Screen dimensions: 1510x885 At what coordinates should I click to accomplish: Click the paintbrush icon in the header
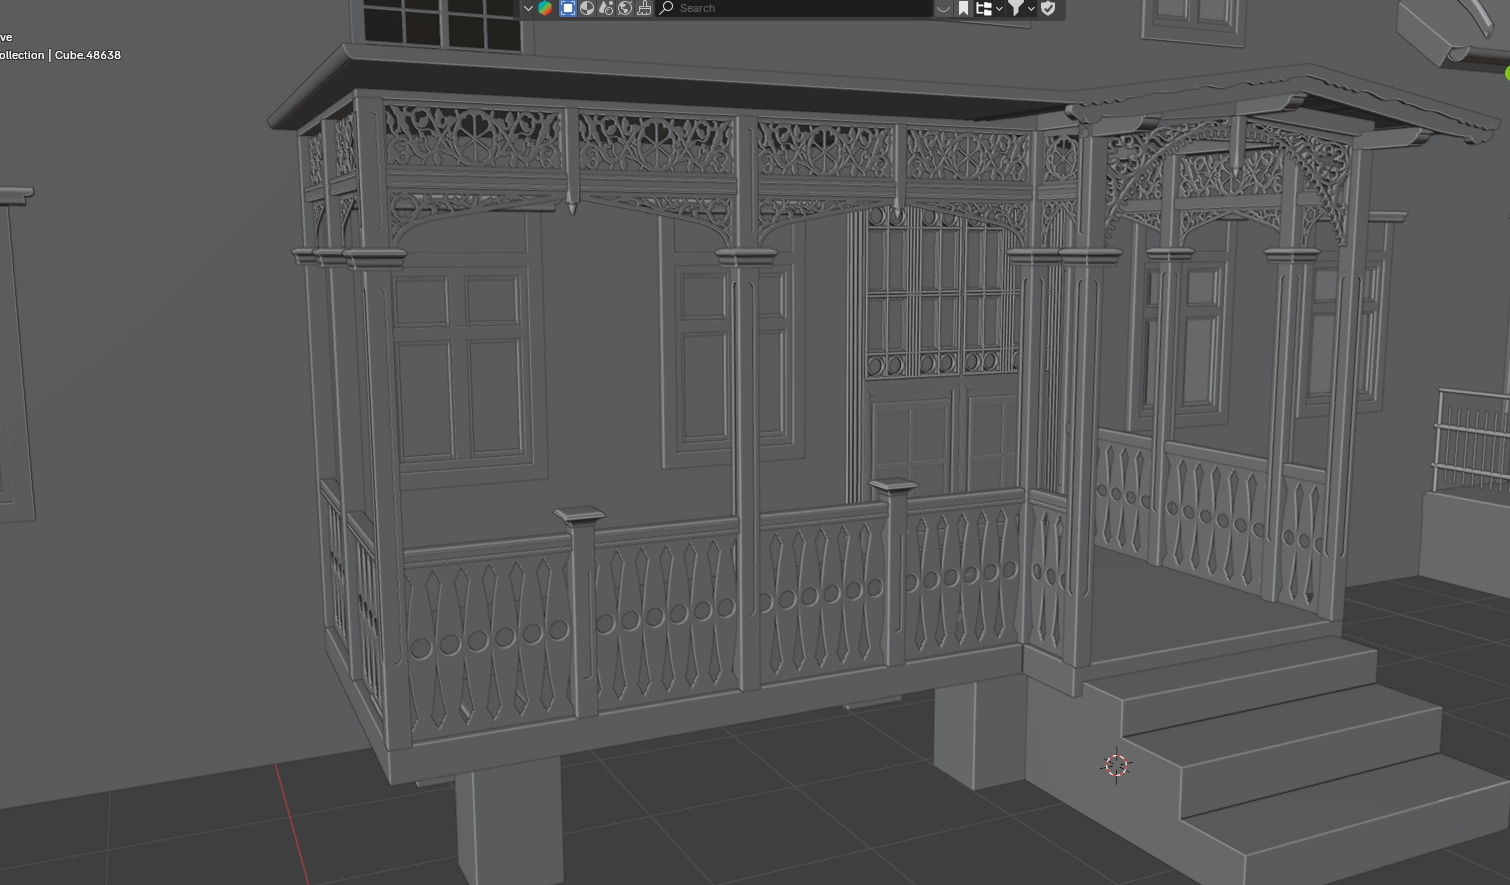(644, 8)
